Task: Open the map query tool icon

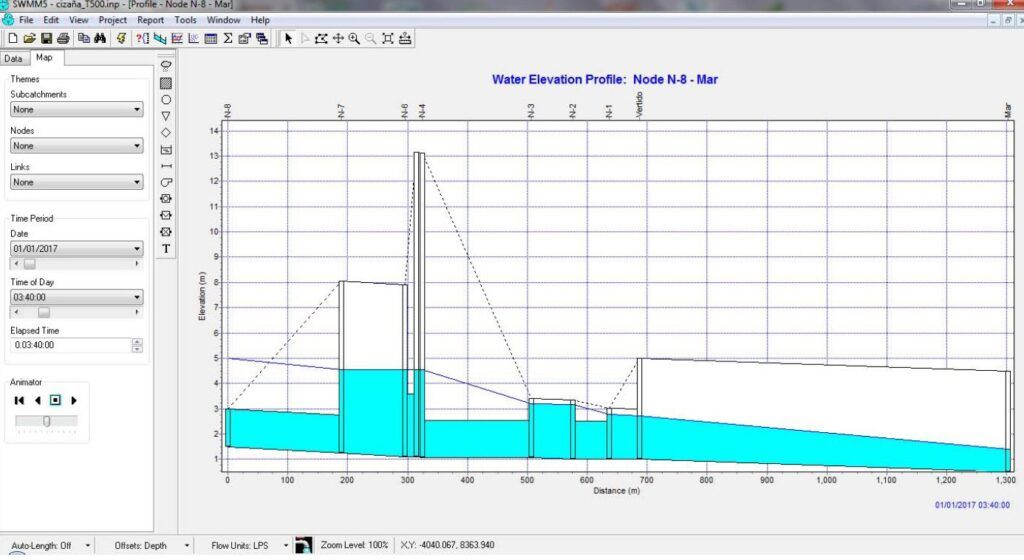Action: tap(142, 39)
